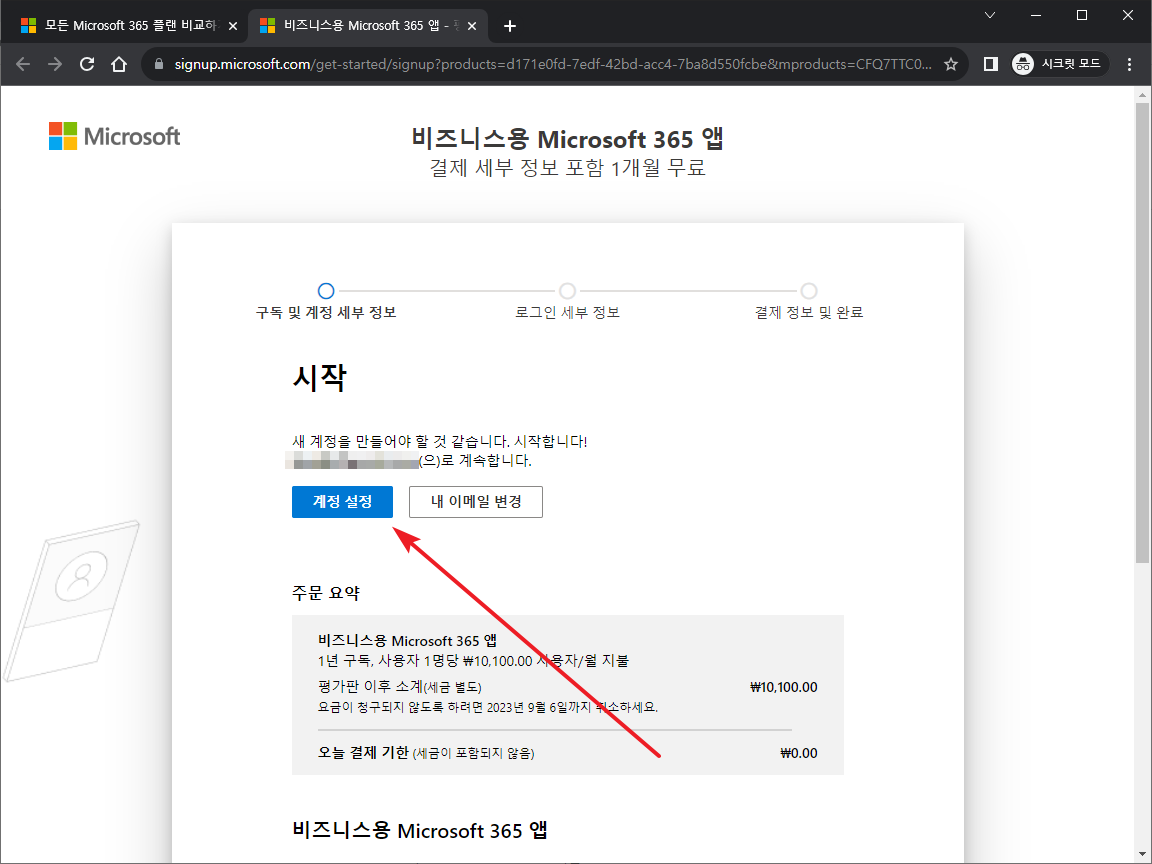1152x864 pixels.
Task: Click the ₩0.00 amount due today
Action: tap(799, 753)
